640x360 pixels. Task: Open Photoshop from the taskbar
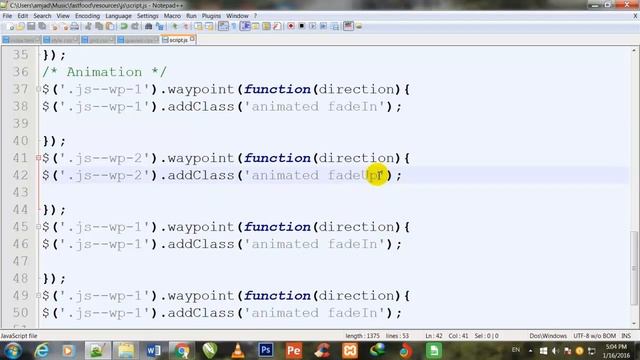(x=266, y=350)
